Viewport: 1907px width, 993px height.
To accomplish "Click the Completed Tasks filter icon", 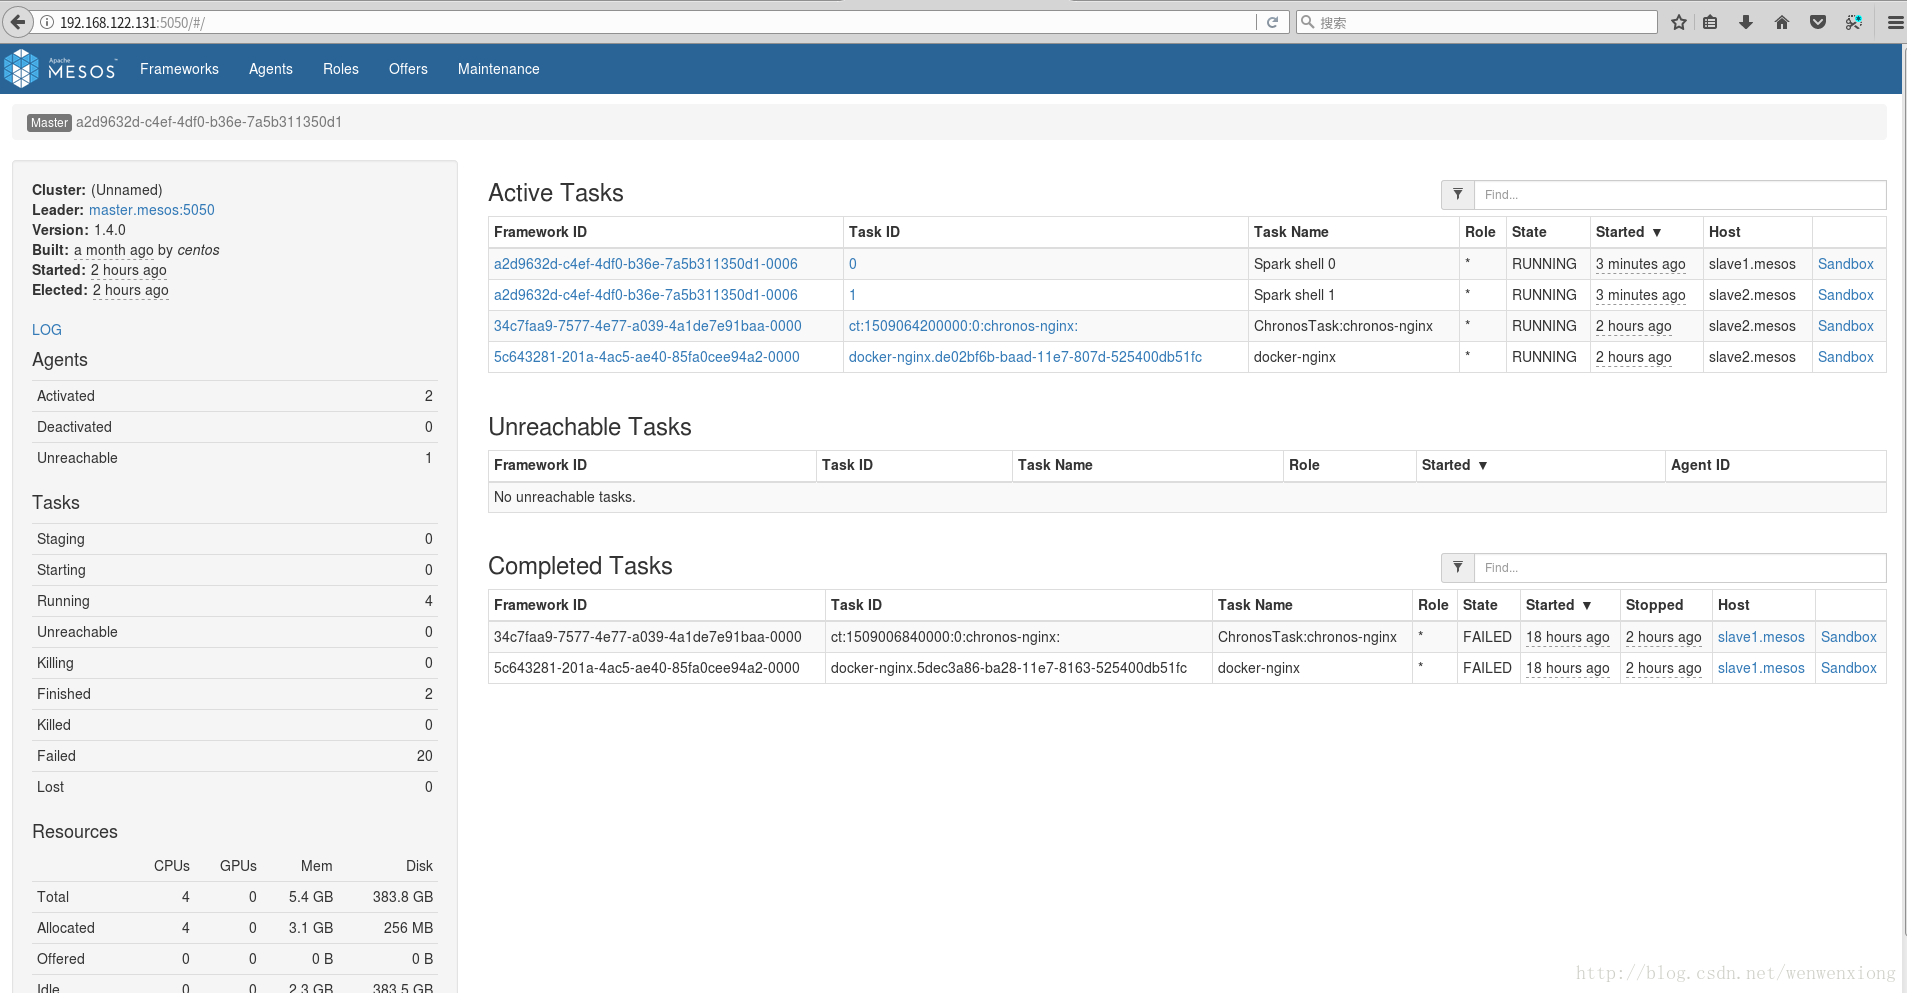I will [1458, 568].
